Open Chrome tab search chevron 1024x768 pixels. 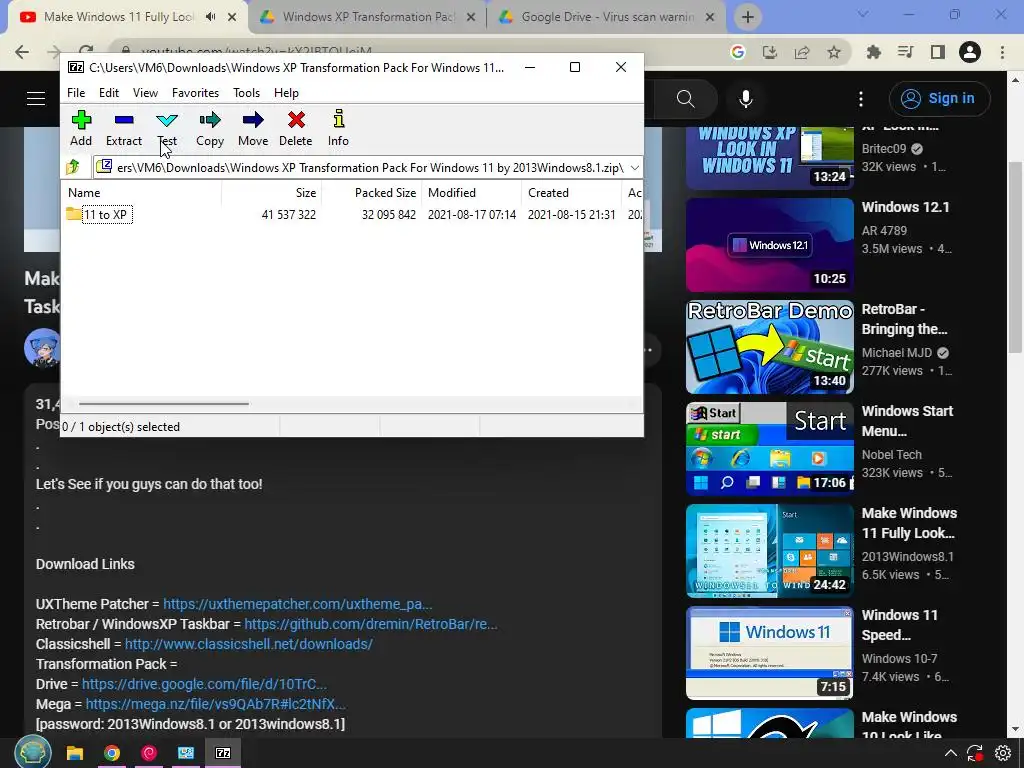[863, 14]
